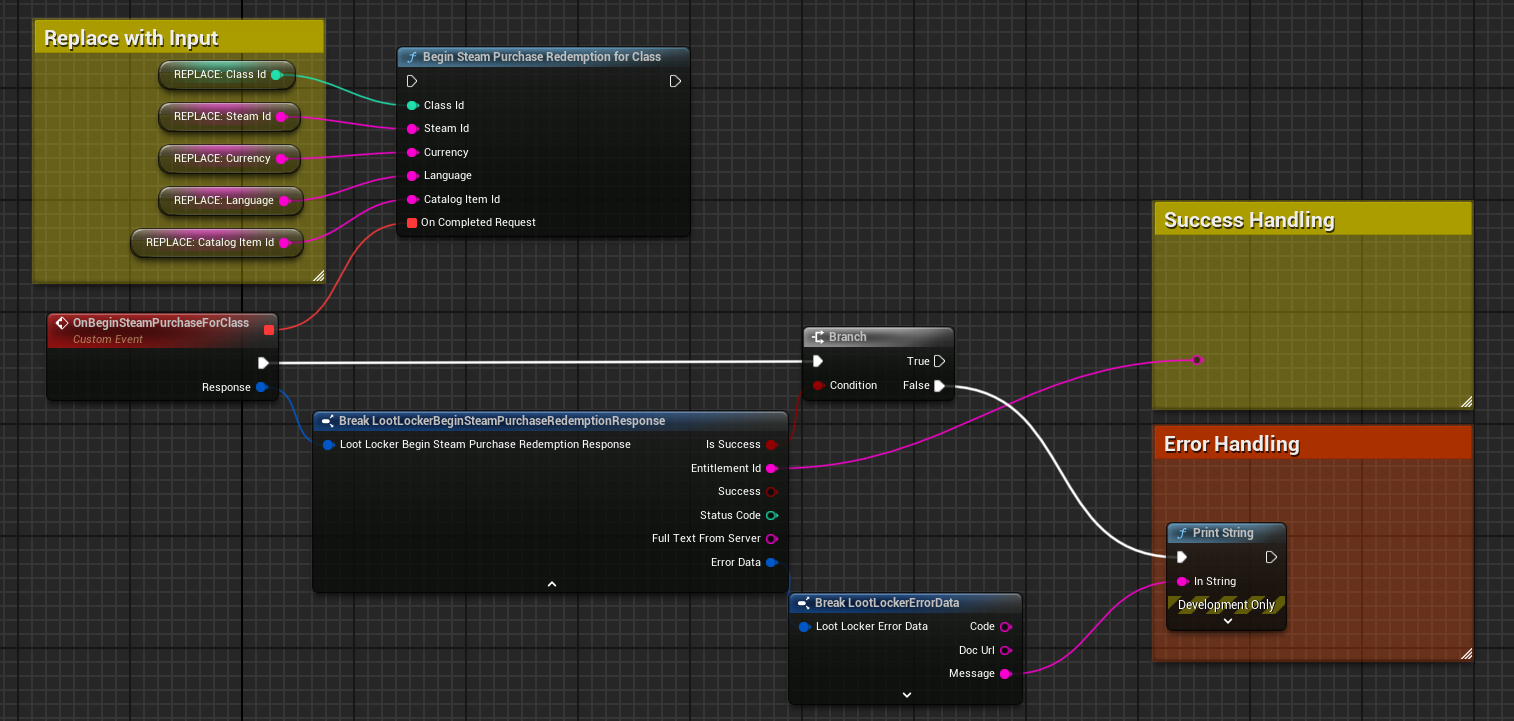Expand the Print String advanced options

[x=1227, y=621]
